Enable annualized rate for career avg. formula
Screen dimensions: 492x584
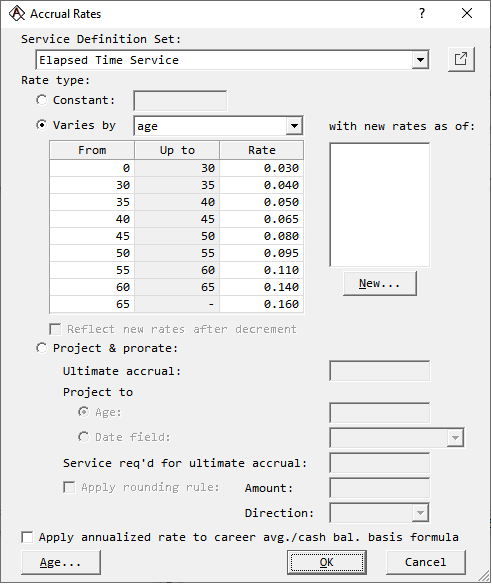pyautogui.click(x=27, y=537)
